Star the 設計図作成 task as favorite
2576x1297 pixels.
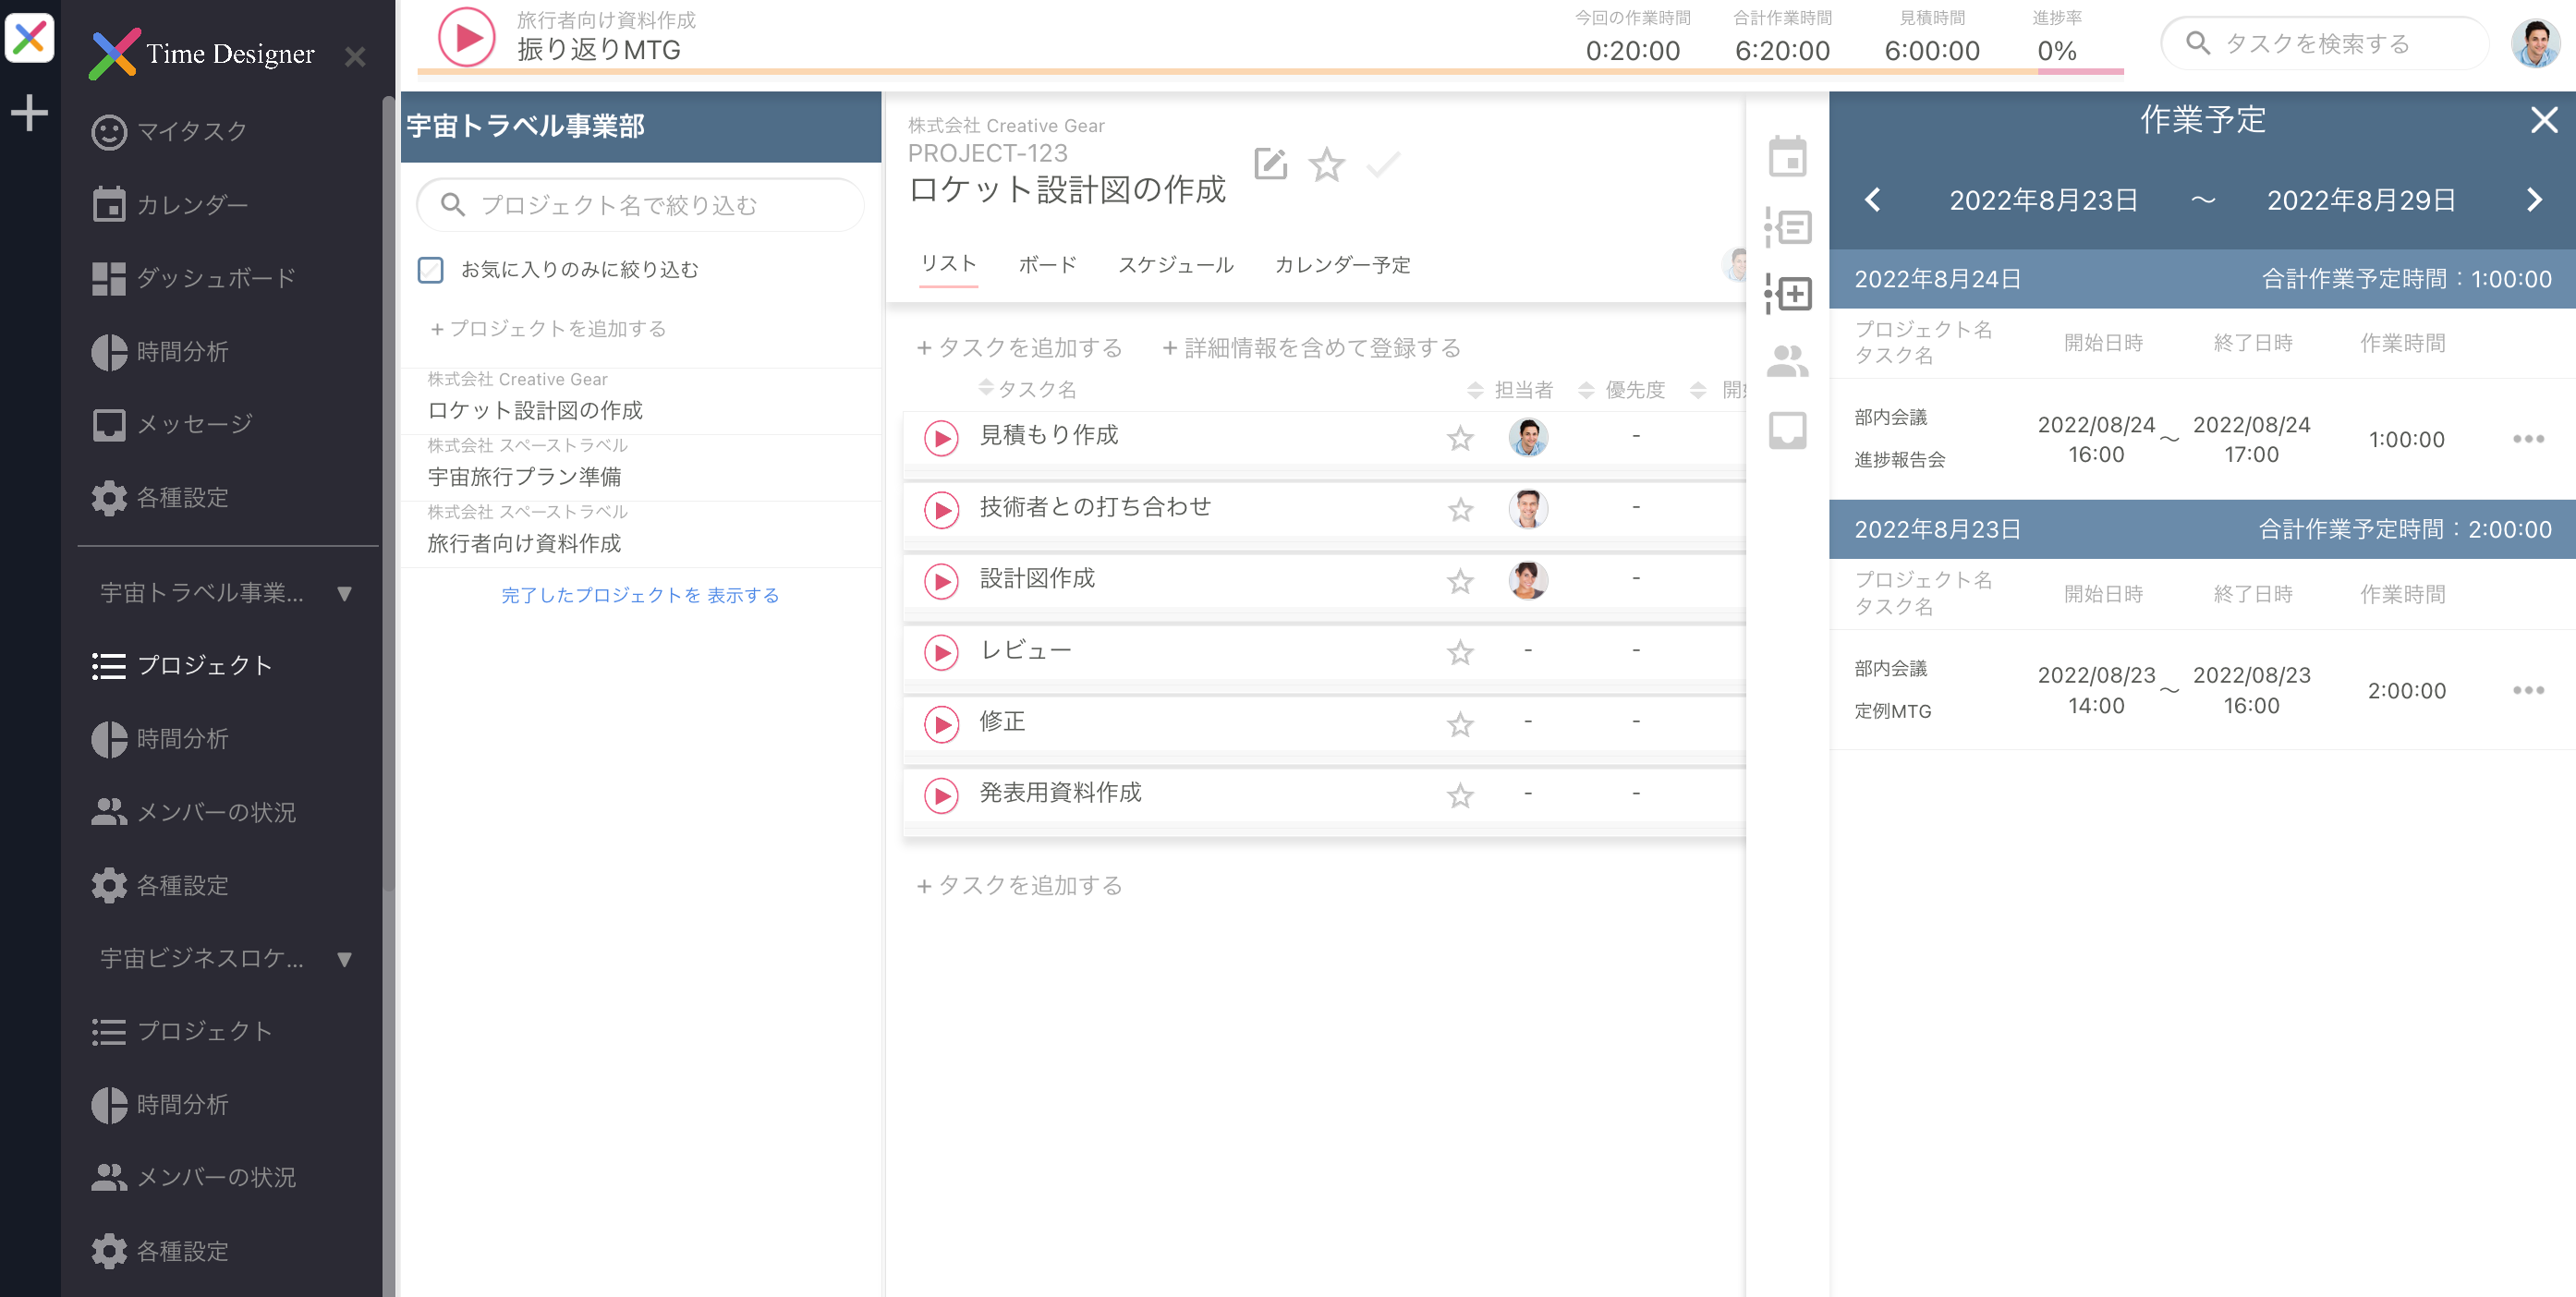pos(1459,581)
